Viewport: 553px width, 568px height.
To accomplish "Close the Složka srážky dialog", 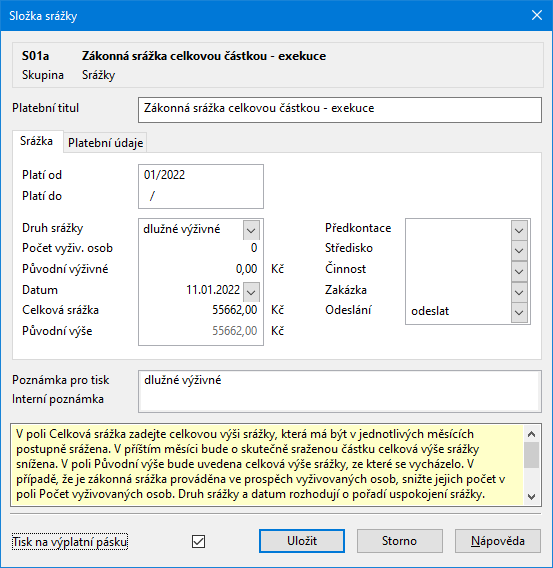I will [536, 15].
